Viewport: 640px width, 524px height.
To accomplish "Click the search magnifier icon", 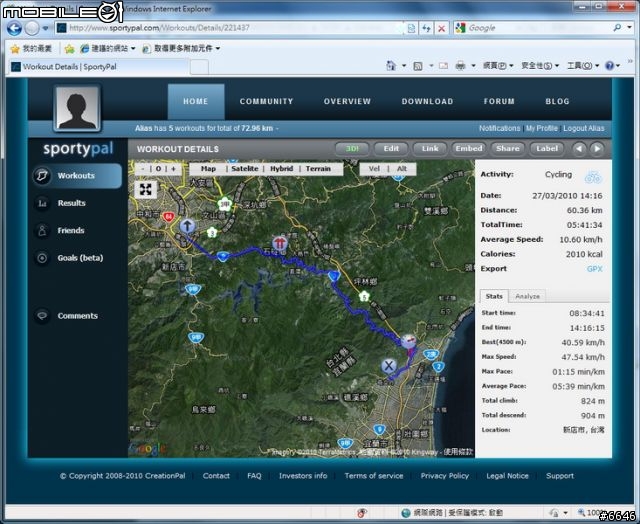I will pos(617,27).
